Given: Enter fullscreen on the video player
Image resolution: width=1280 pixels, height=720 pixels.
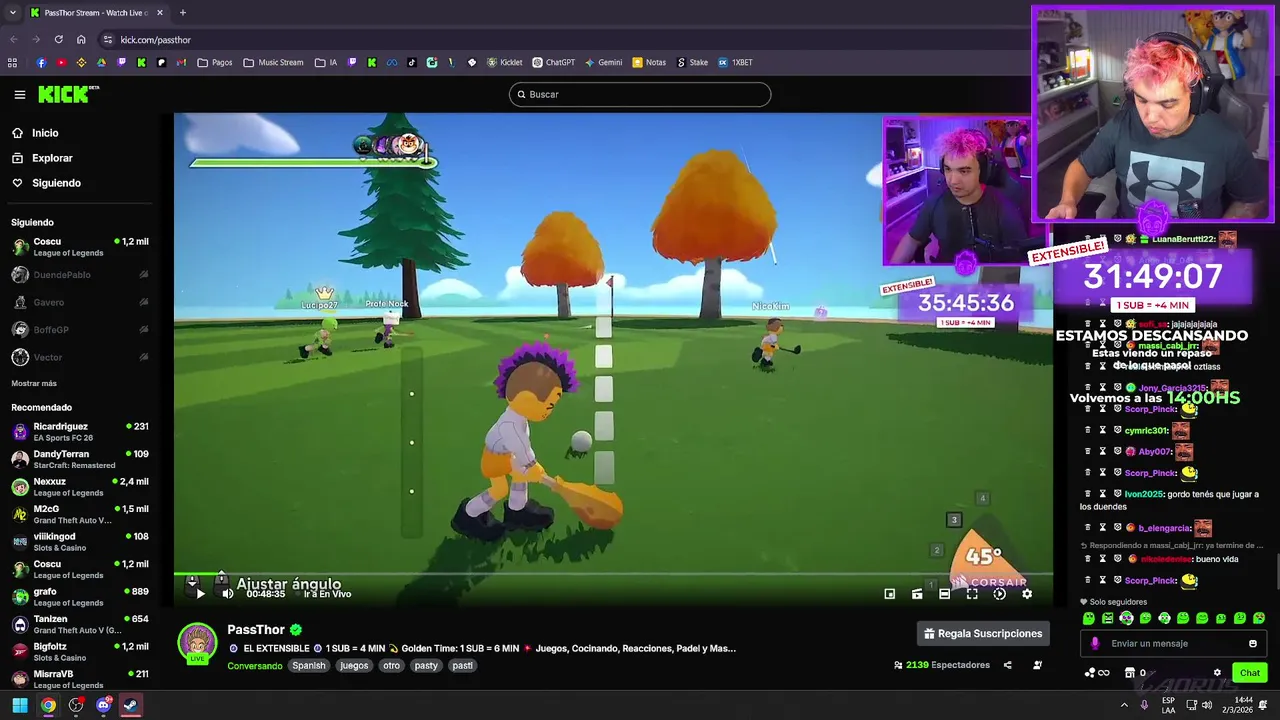Looking at the screenshot, I should coord(972,594).
